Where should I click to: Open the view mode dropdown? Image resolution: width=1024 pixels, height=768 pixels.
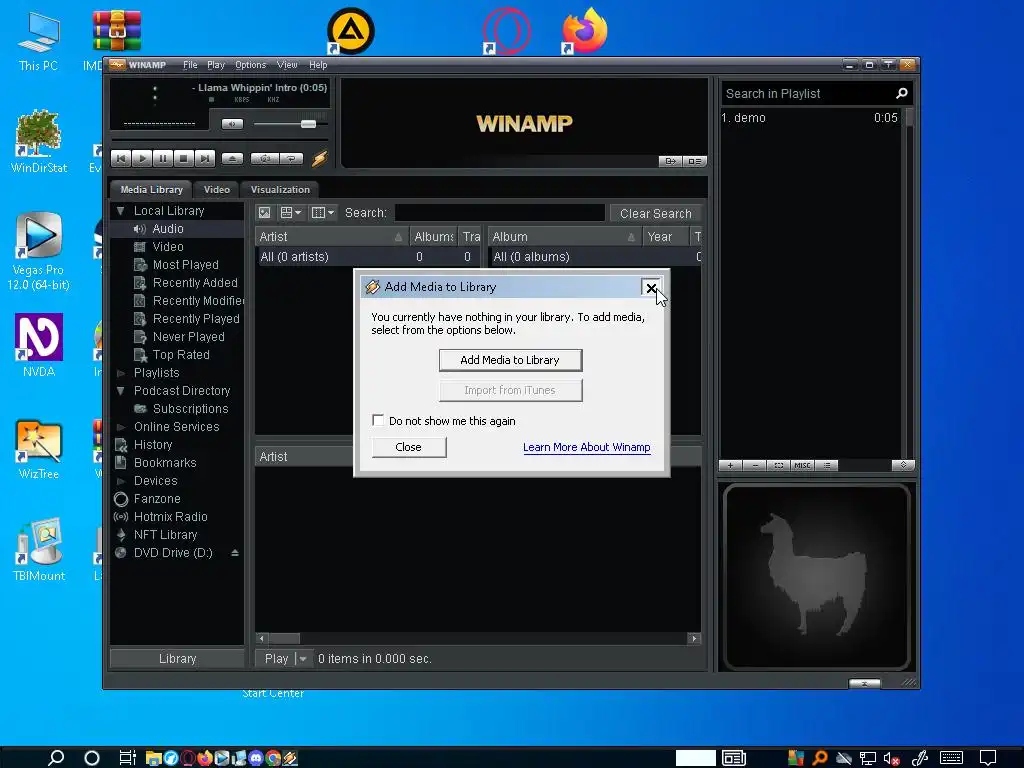click(291, 212)
